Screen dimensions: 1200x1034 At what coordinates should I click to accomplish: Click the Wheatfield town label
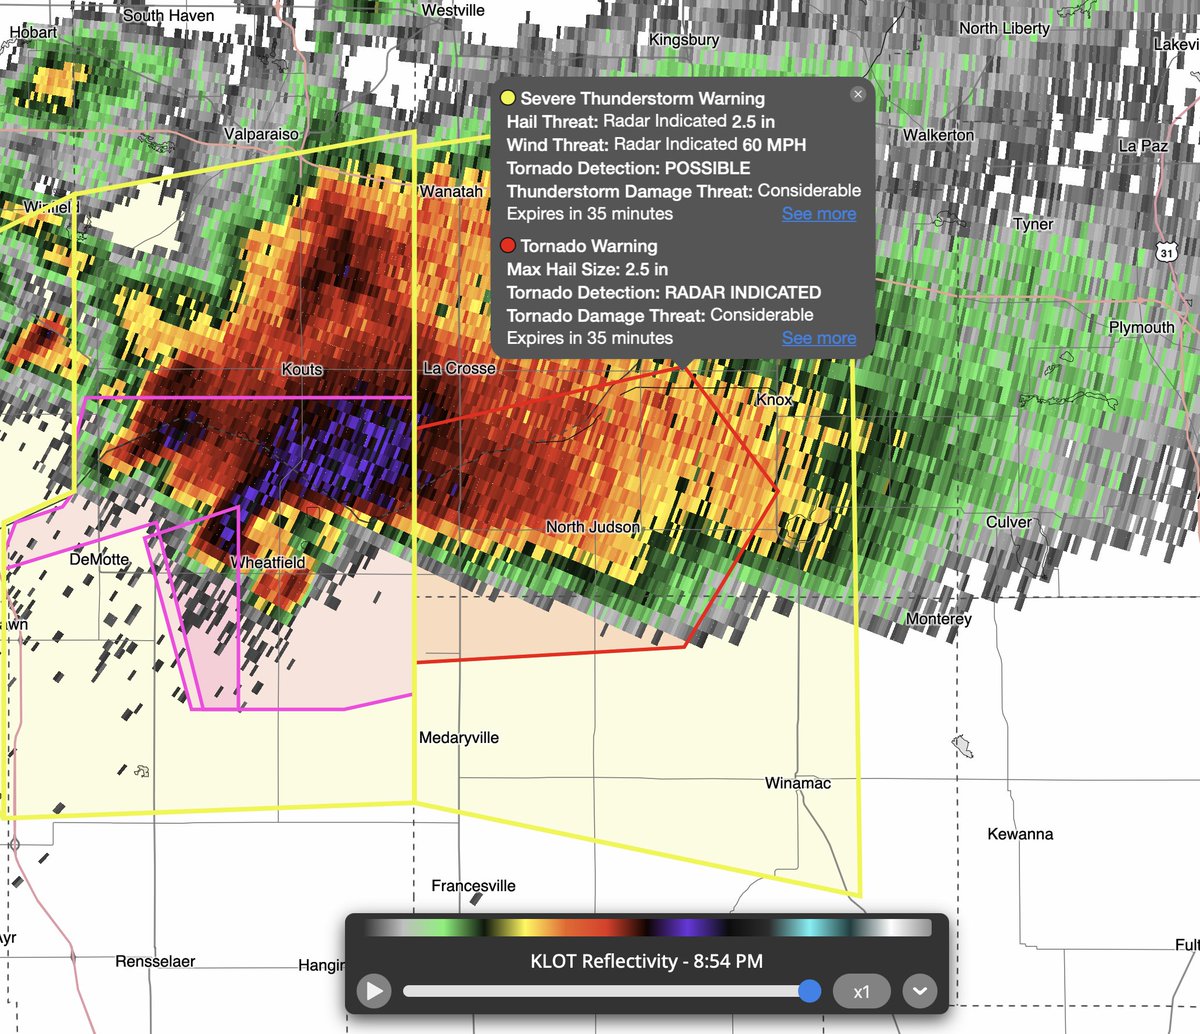[270, 563]
